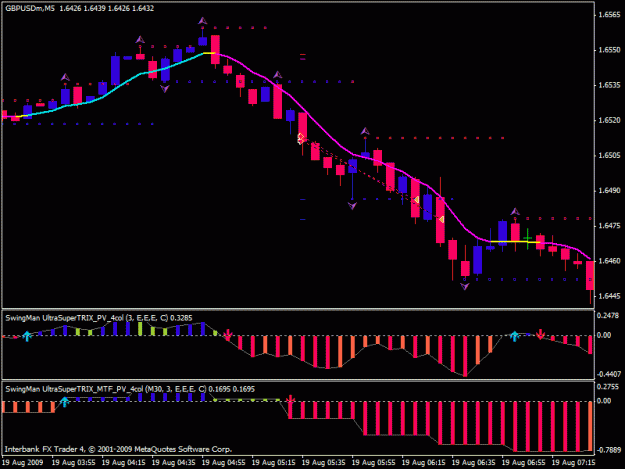This screenshot has height=469, width=625.
Task: Click the 1.6550 price on the scale
Action: [609, 50]
